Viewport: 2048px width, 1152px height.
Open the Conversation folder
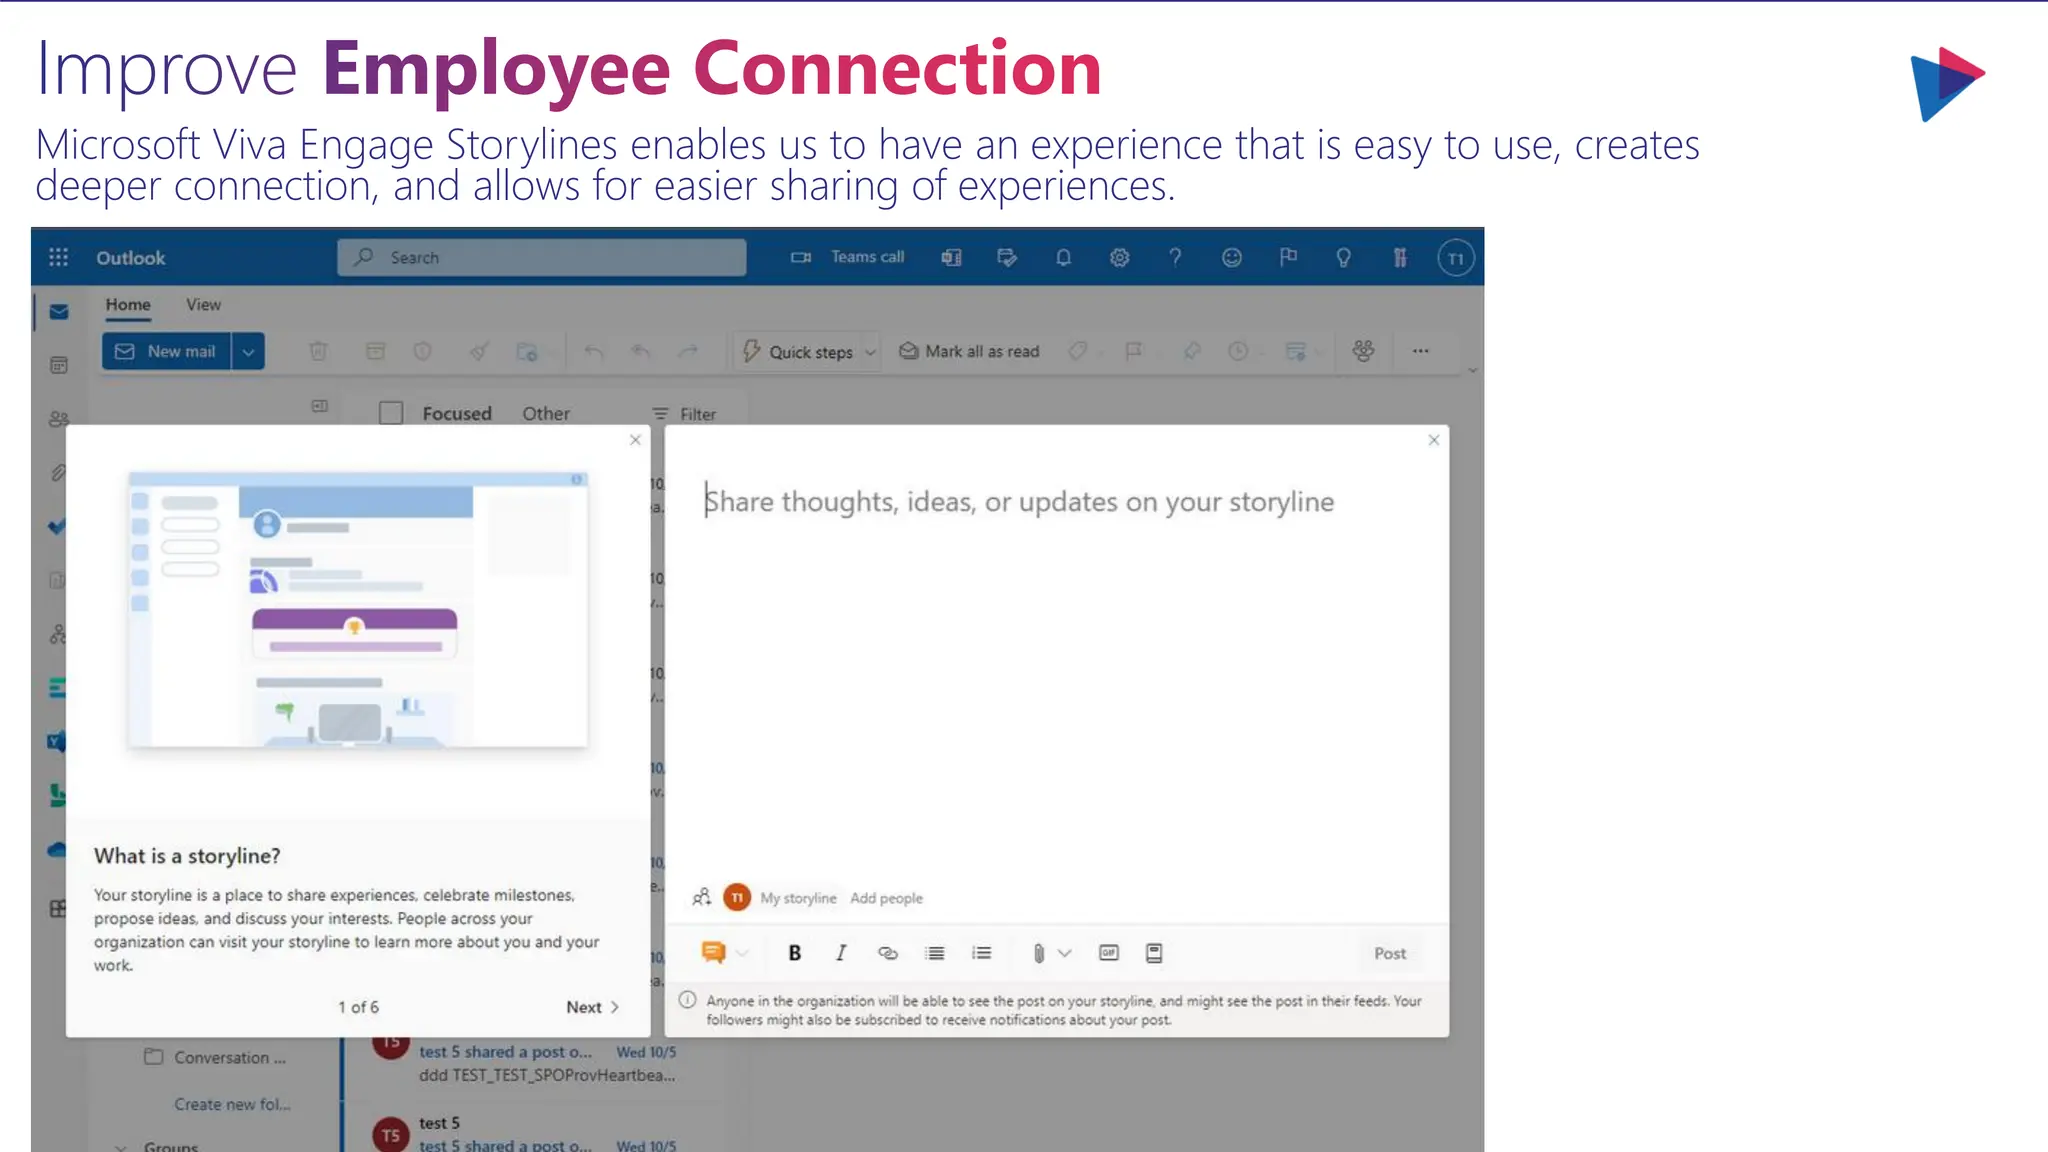[x=216, y=1058]
